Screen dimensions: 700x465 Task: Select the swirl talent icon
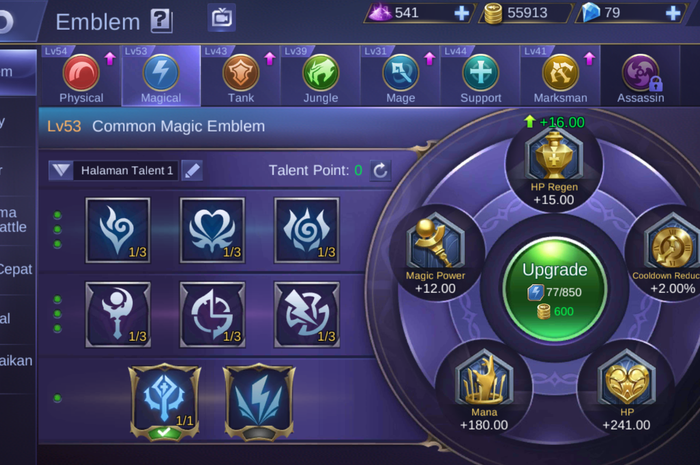307,230
